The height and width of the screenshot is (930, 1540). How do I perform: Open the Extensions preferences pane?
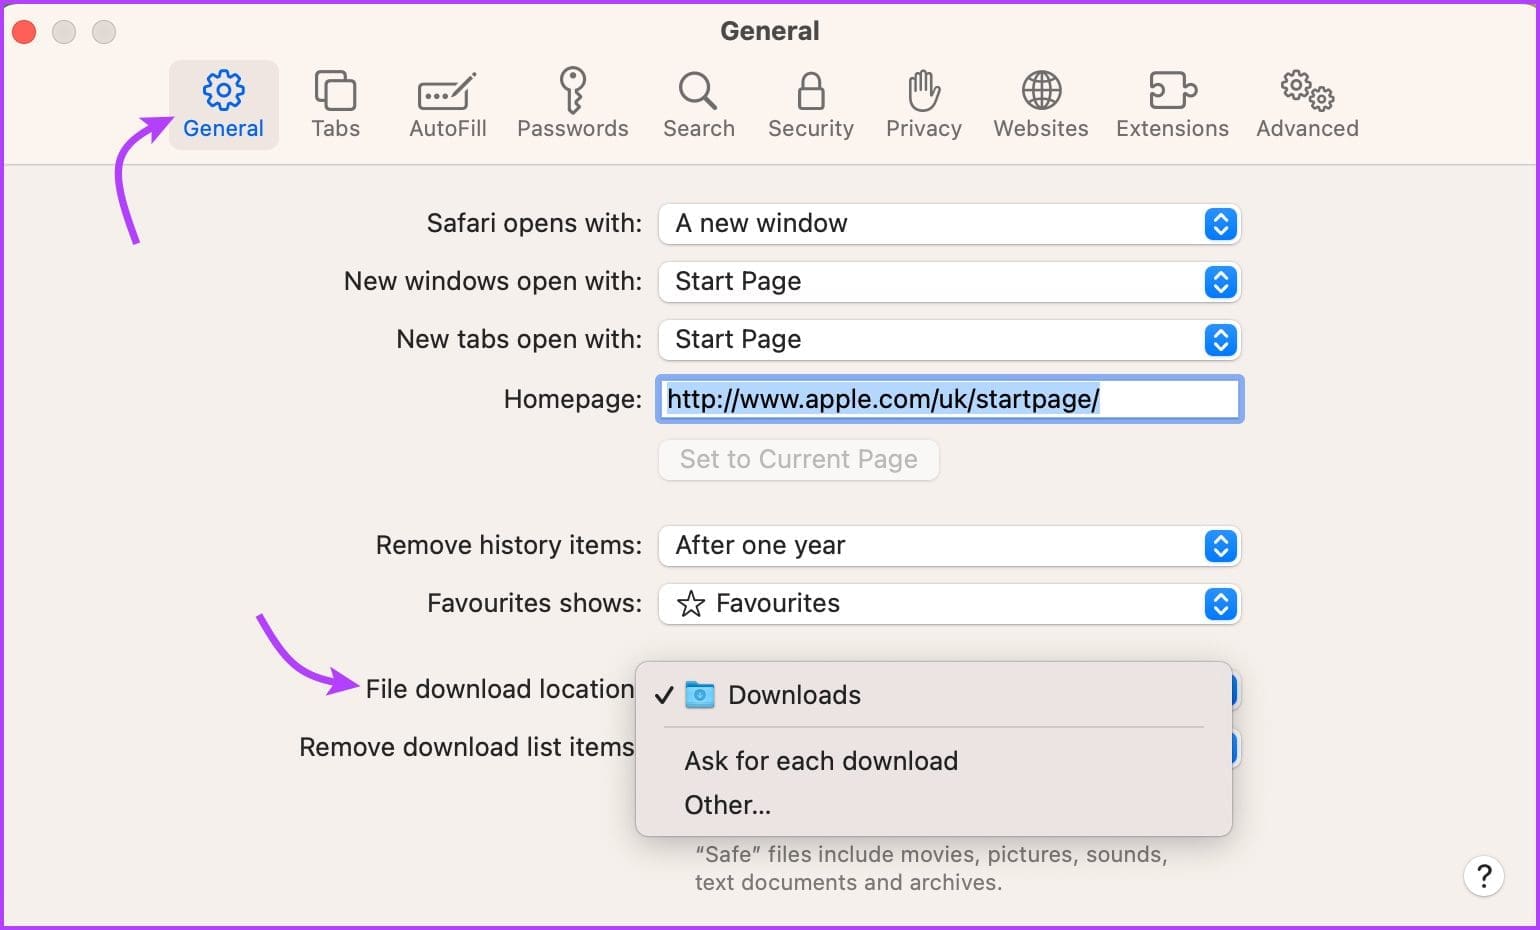[x=1172, y=105]
